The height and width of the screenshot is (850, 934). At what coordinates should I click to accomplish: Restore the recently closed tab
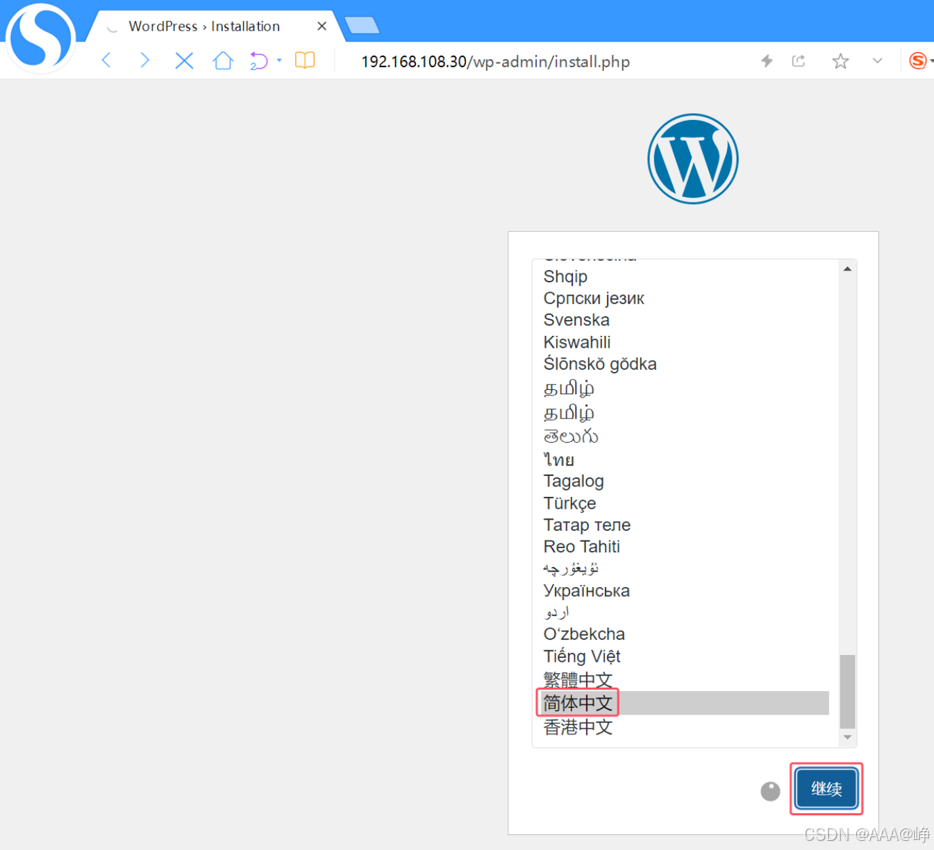[259, 61]
